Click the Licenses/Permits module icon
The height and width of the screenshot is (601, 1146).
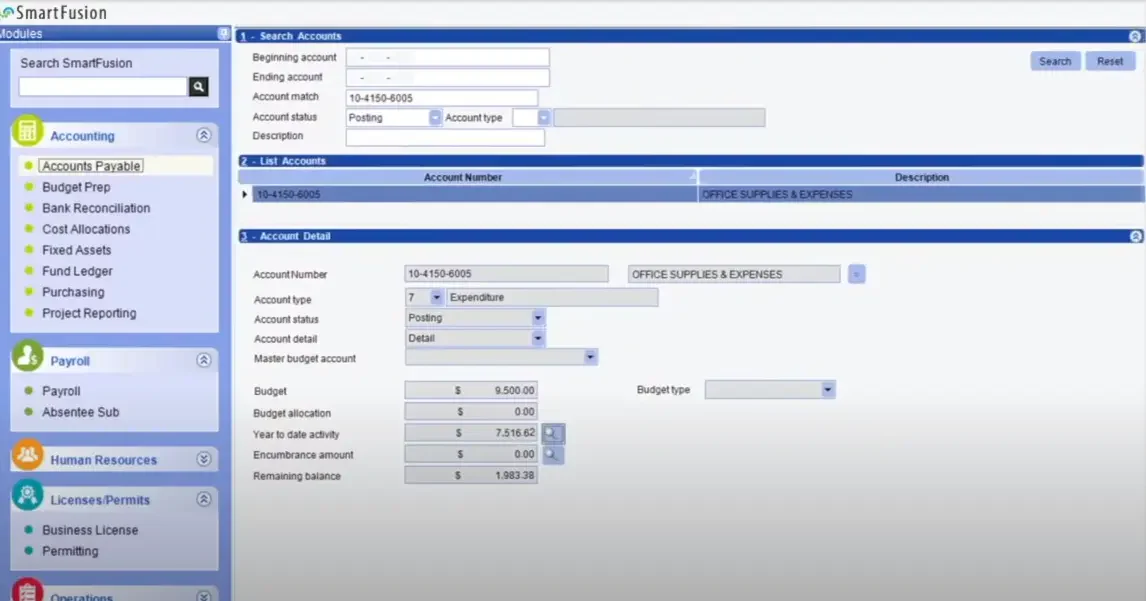coord(28,496)
